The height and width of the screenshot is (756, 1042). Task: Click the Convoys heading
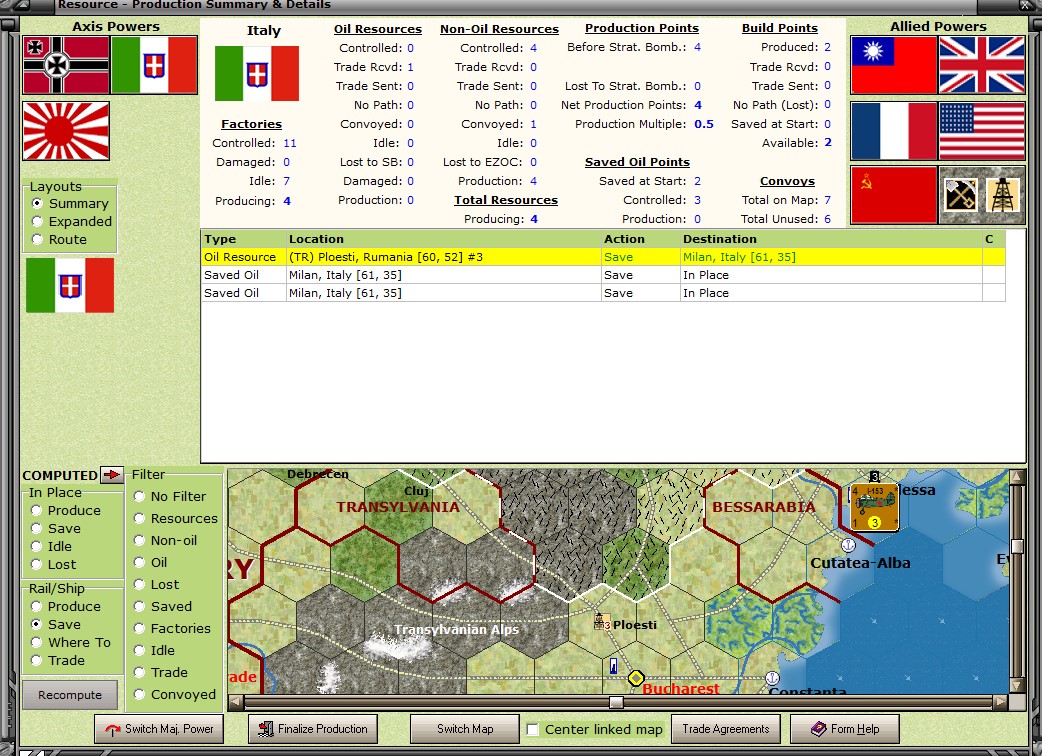787,181
